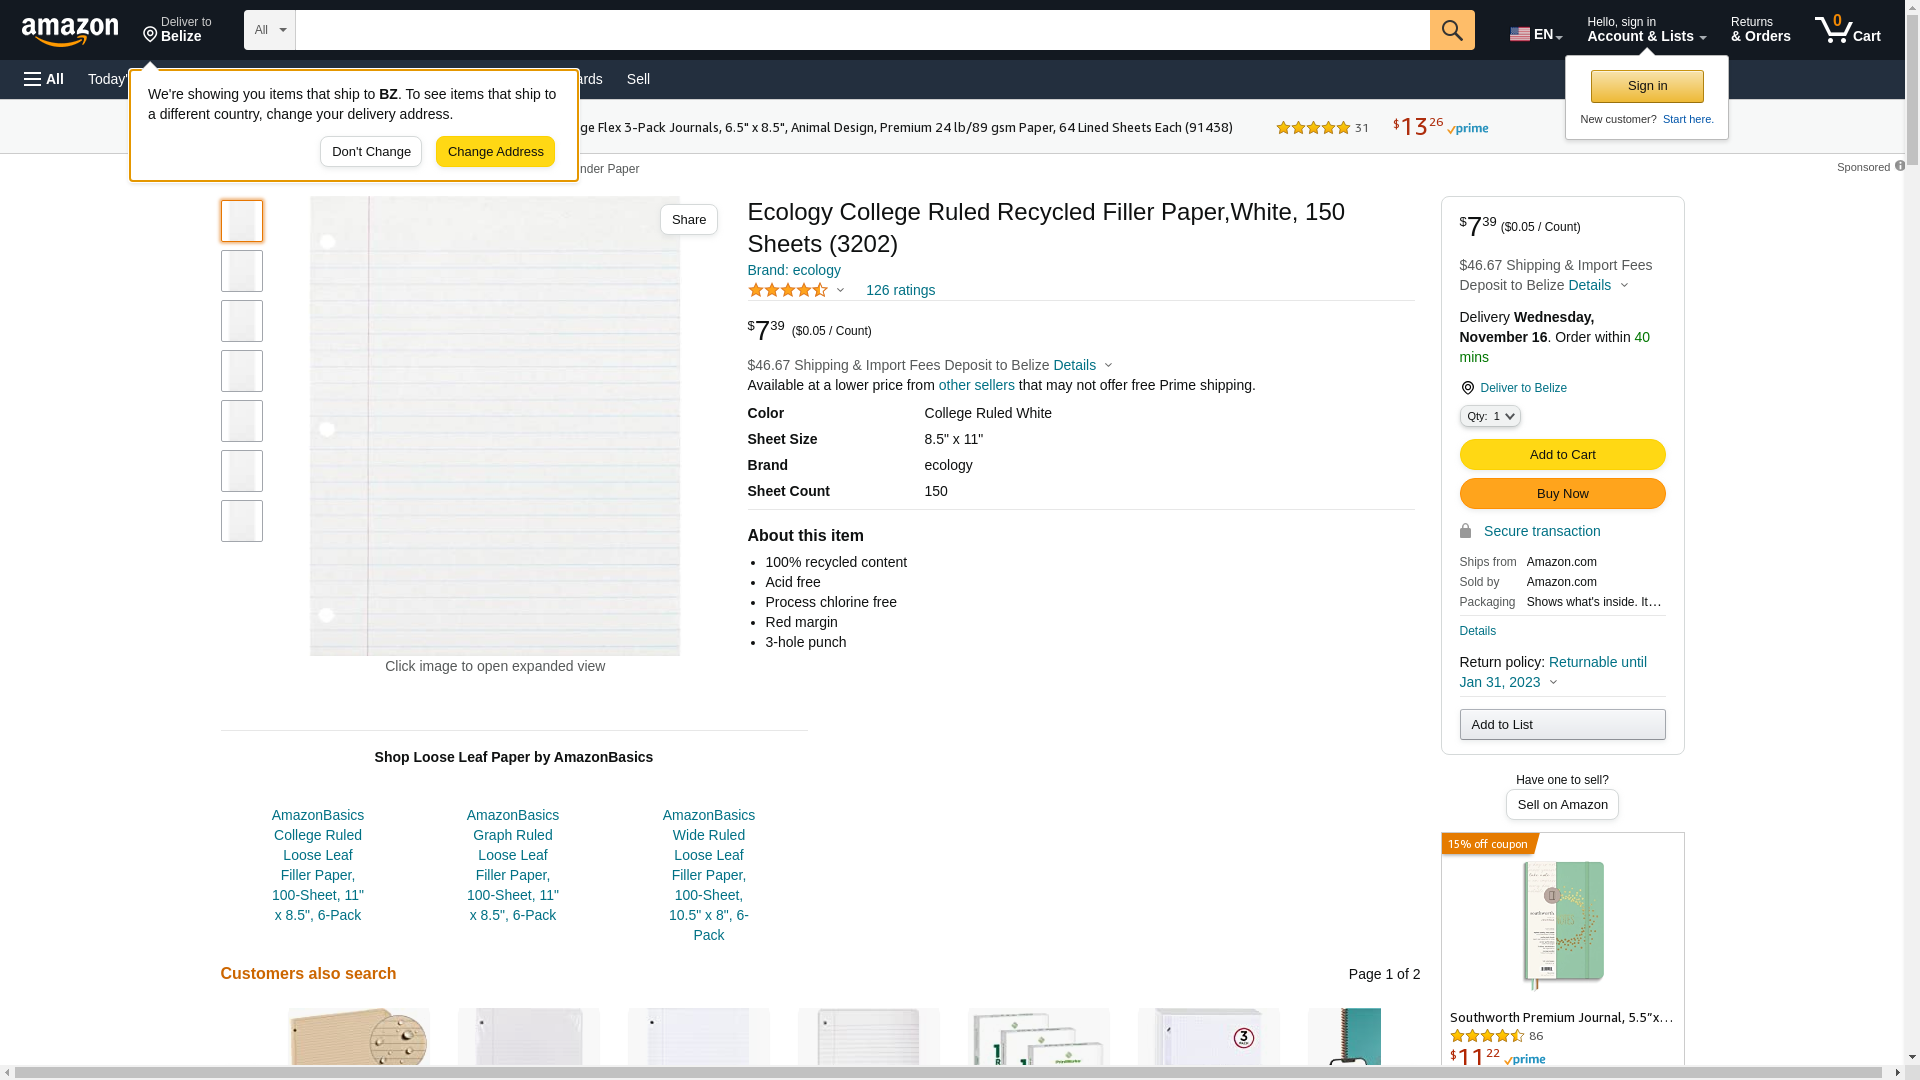Open the All hamburger menu
Image resolution: width=1920 pixels, height=1080 pixels.
click(x=44, y=79)
